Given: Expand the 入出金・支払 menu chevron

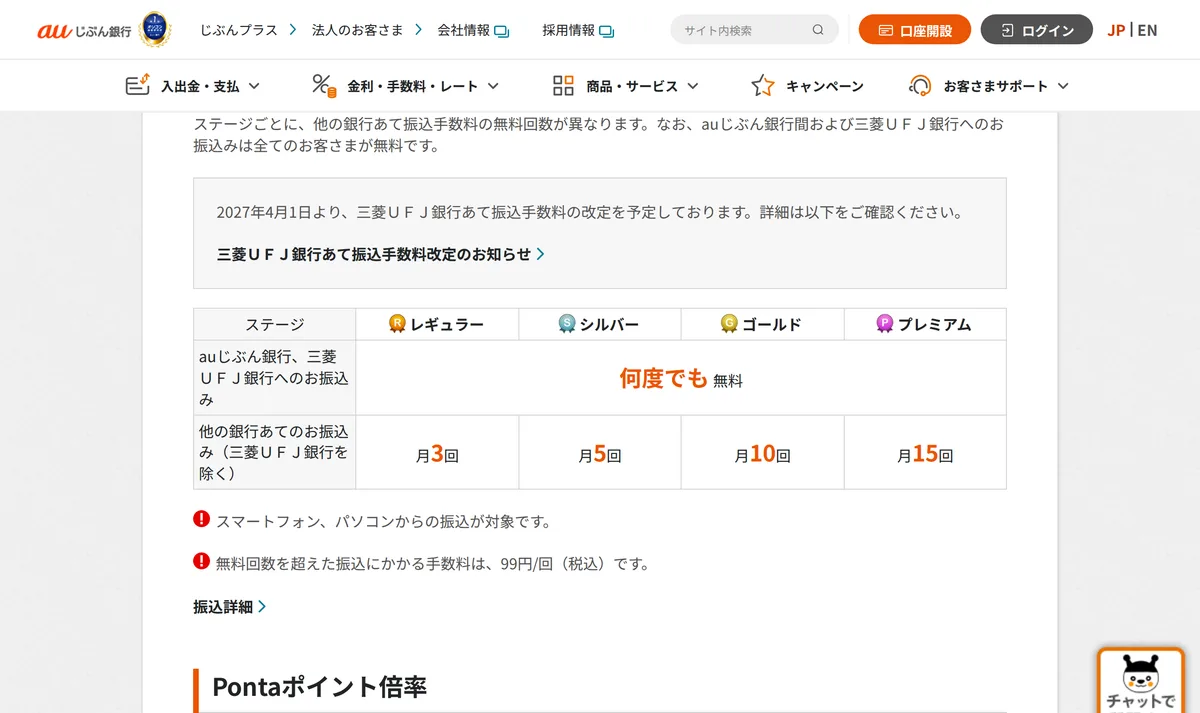Looking at the screenshot, I should [254, 86].
